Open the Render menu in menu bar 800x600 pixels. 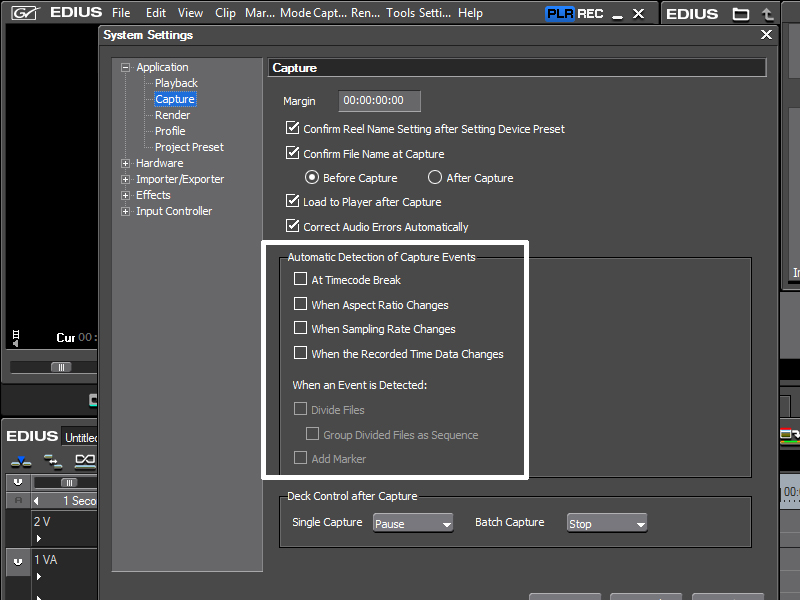[365, 13]
